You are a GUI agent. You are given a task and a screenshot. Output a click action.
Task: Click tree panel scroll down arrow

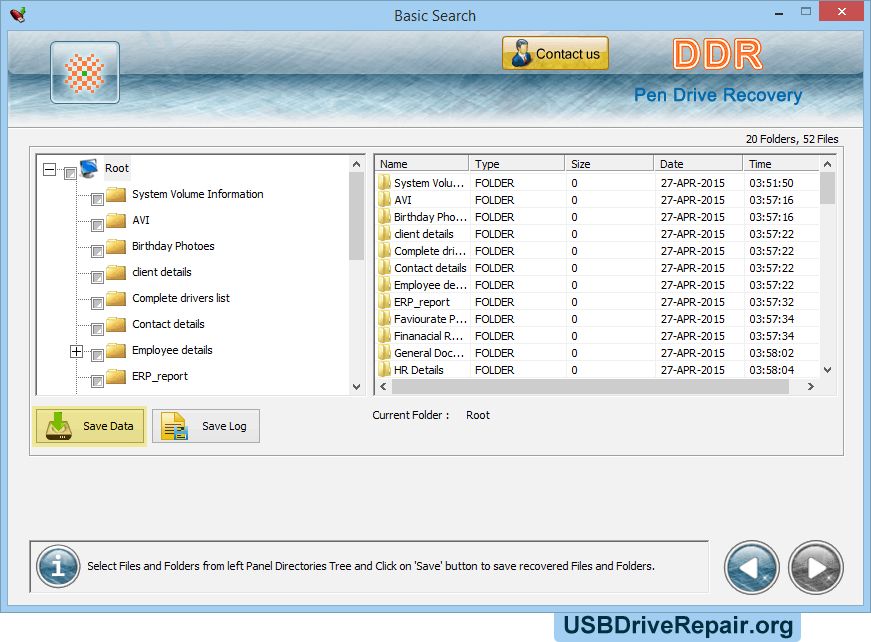[x=357, y=387]
